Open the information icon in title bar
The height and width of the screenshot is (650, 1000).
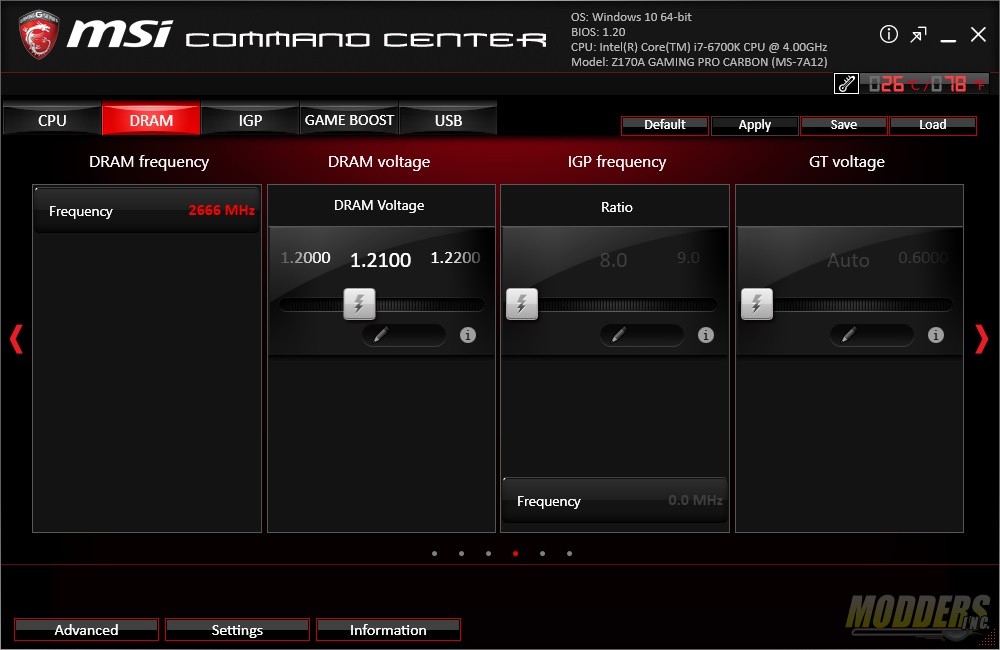[x=888, y=34]
